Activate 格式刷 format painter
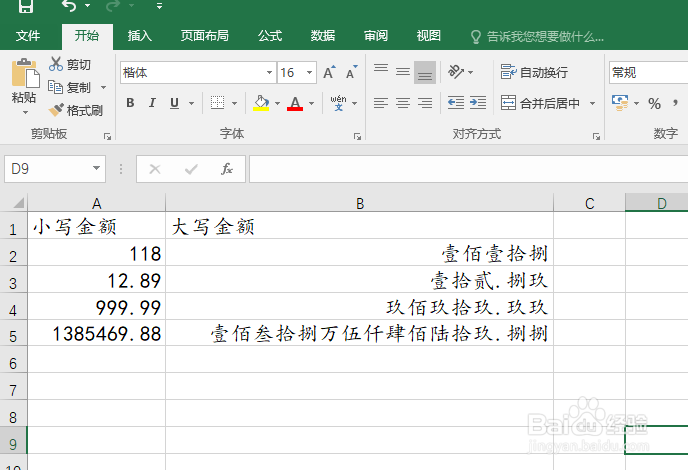The width and height of the screenshot is (688, 470). [76, 110]
